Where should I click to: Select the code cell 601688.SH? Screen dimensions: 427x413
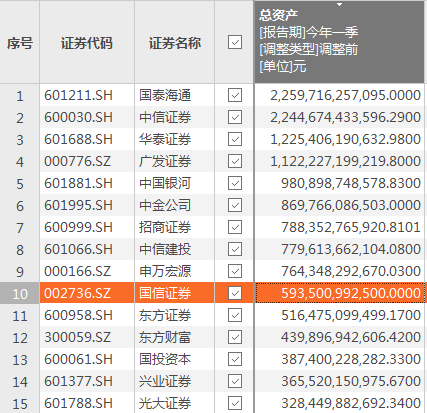(87, 139)
